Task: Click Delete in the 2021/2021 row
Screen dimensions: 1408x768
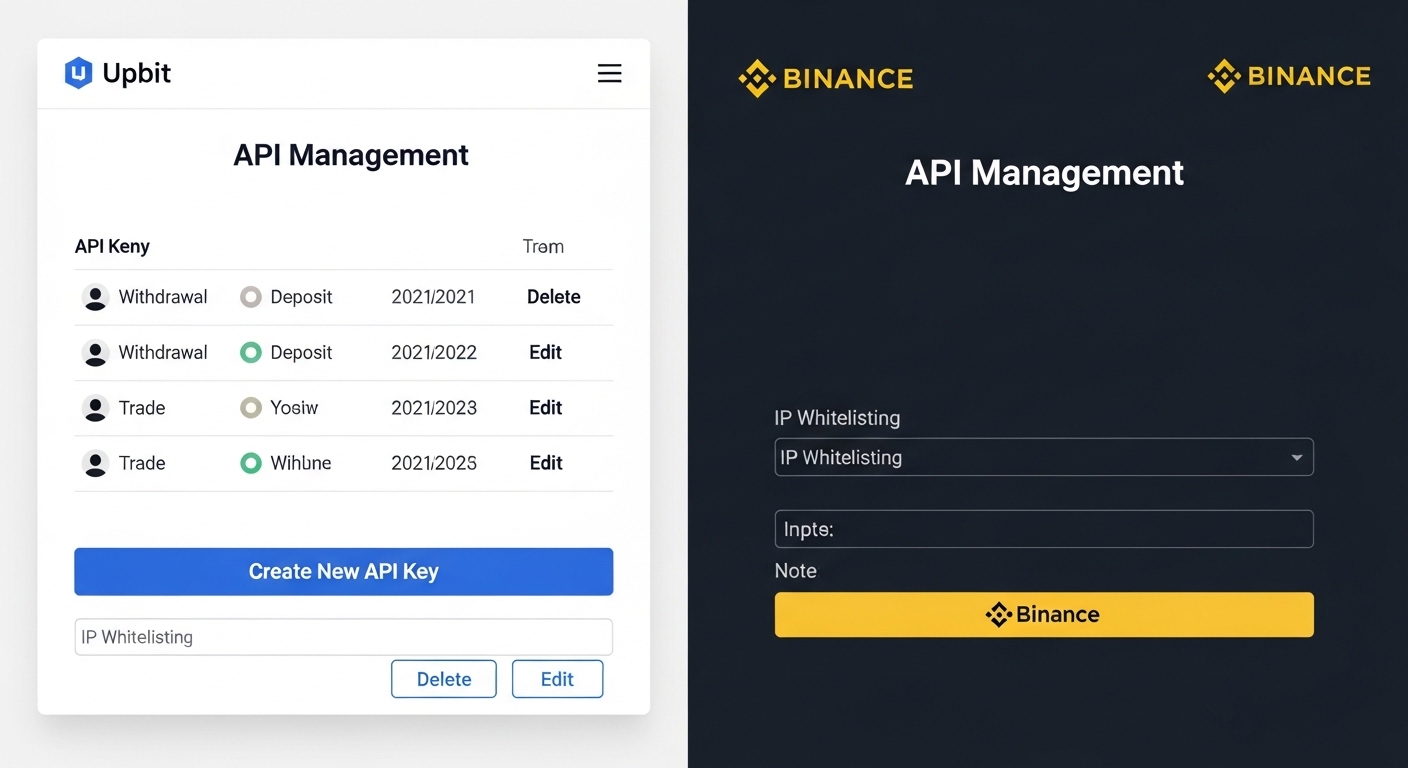Action: pos(554,297)
